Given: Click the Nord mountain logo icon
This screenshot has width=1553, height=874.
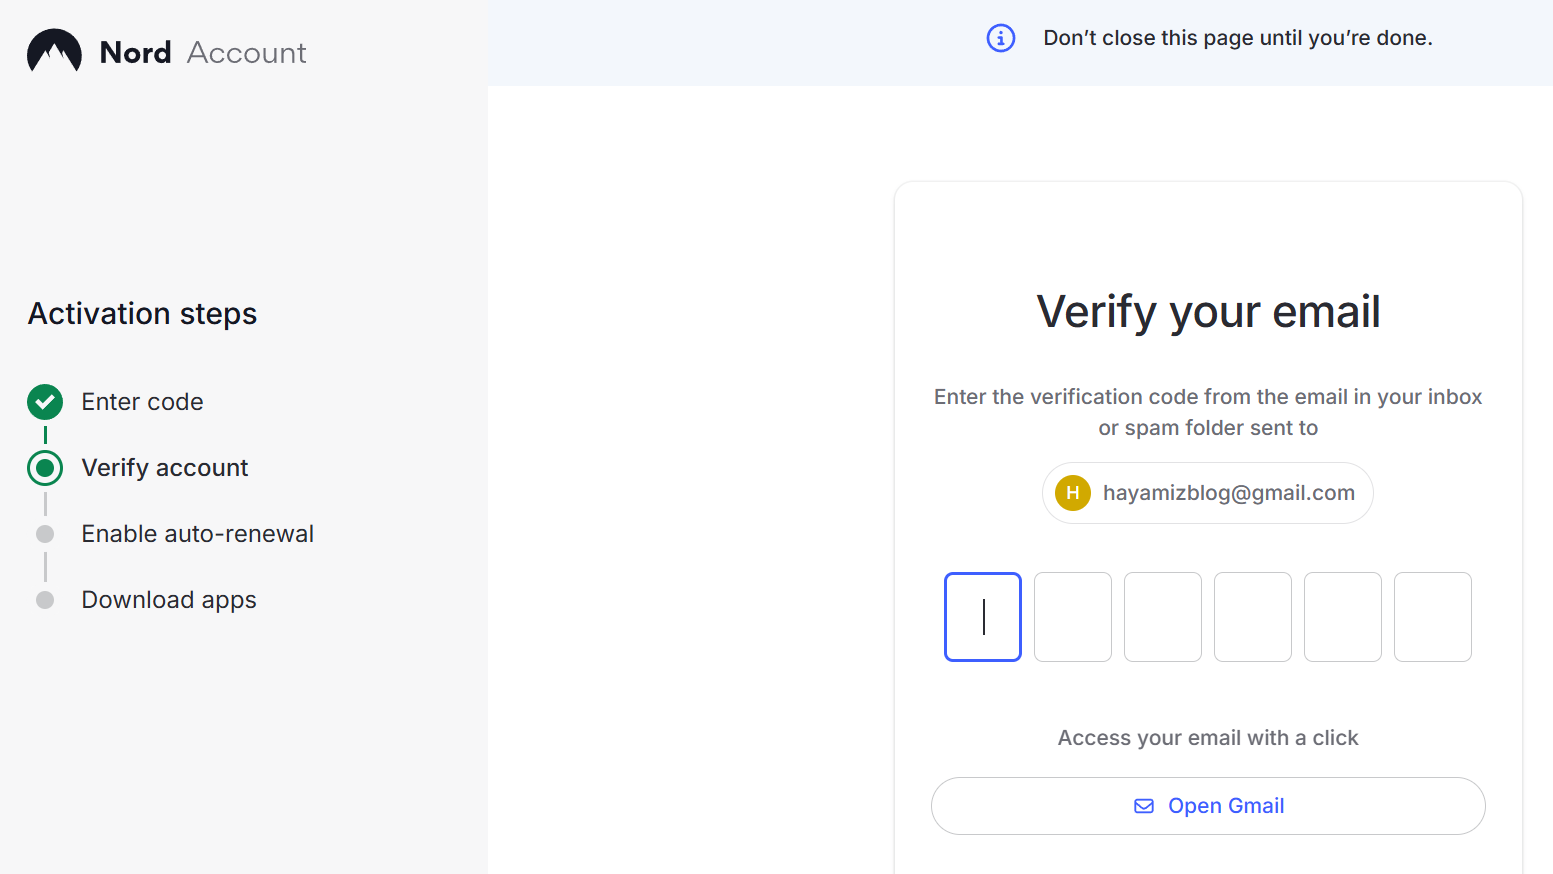Looking at the screenshot, I should 54,51.
